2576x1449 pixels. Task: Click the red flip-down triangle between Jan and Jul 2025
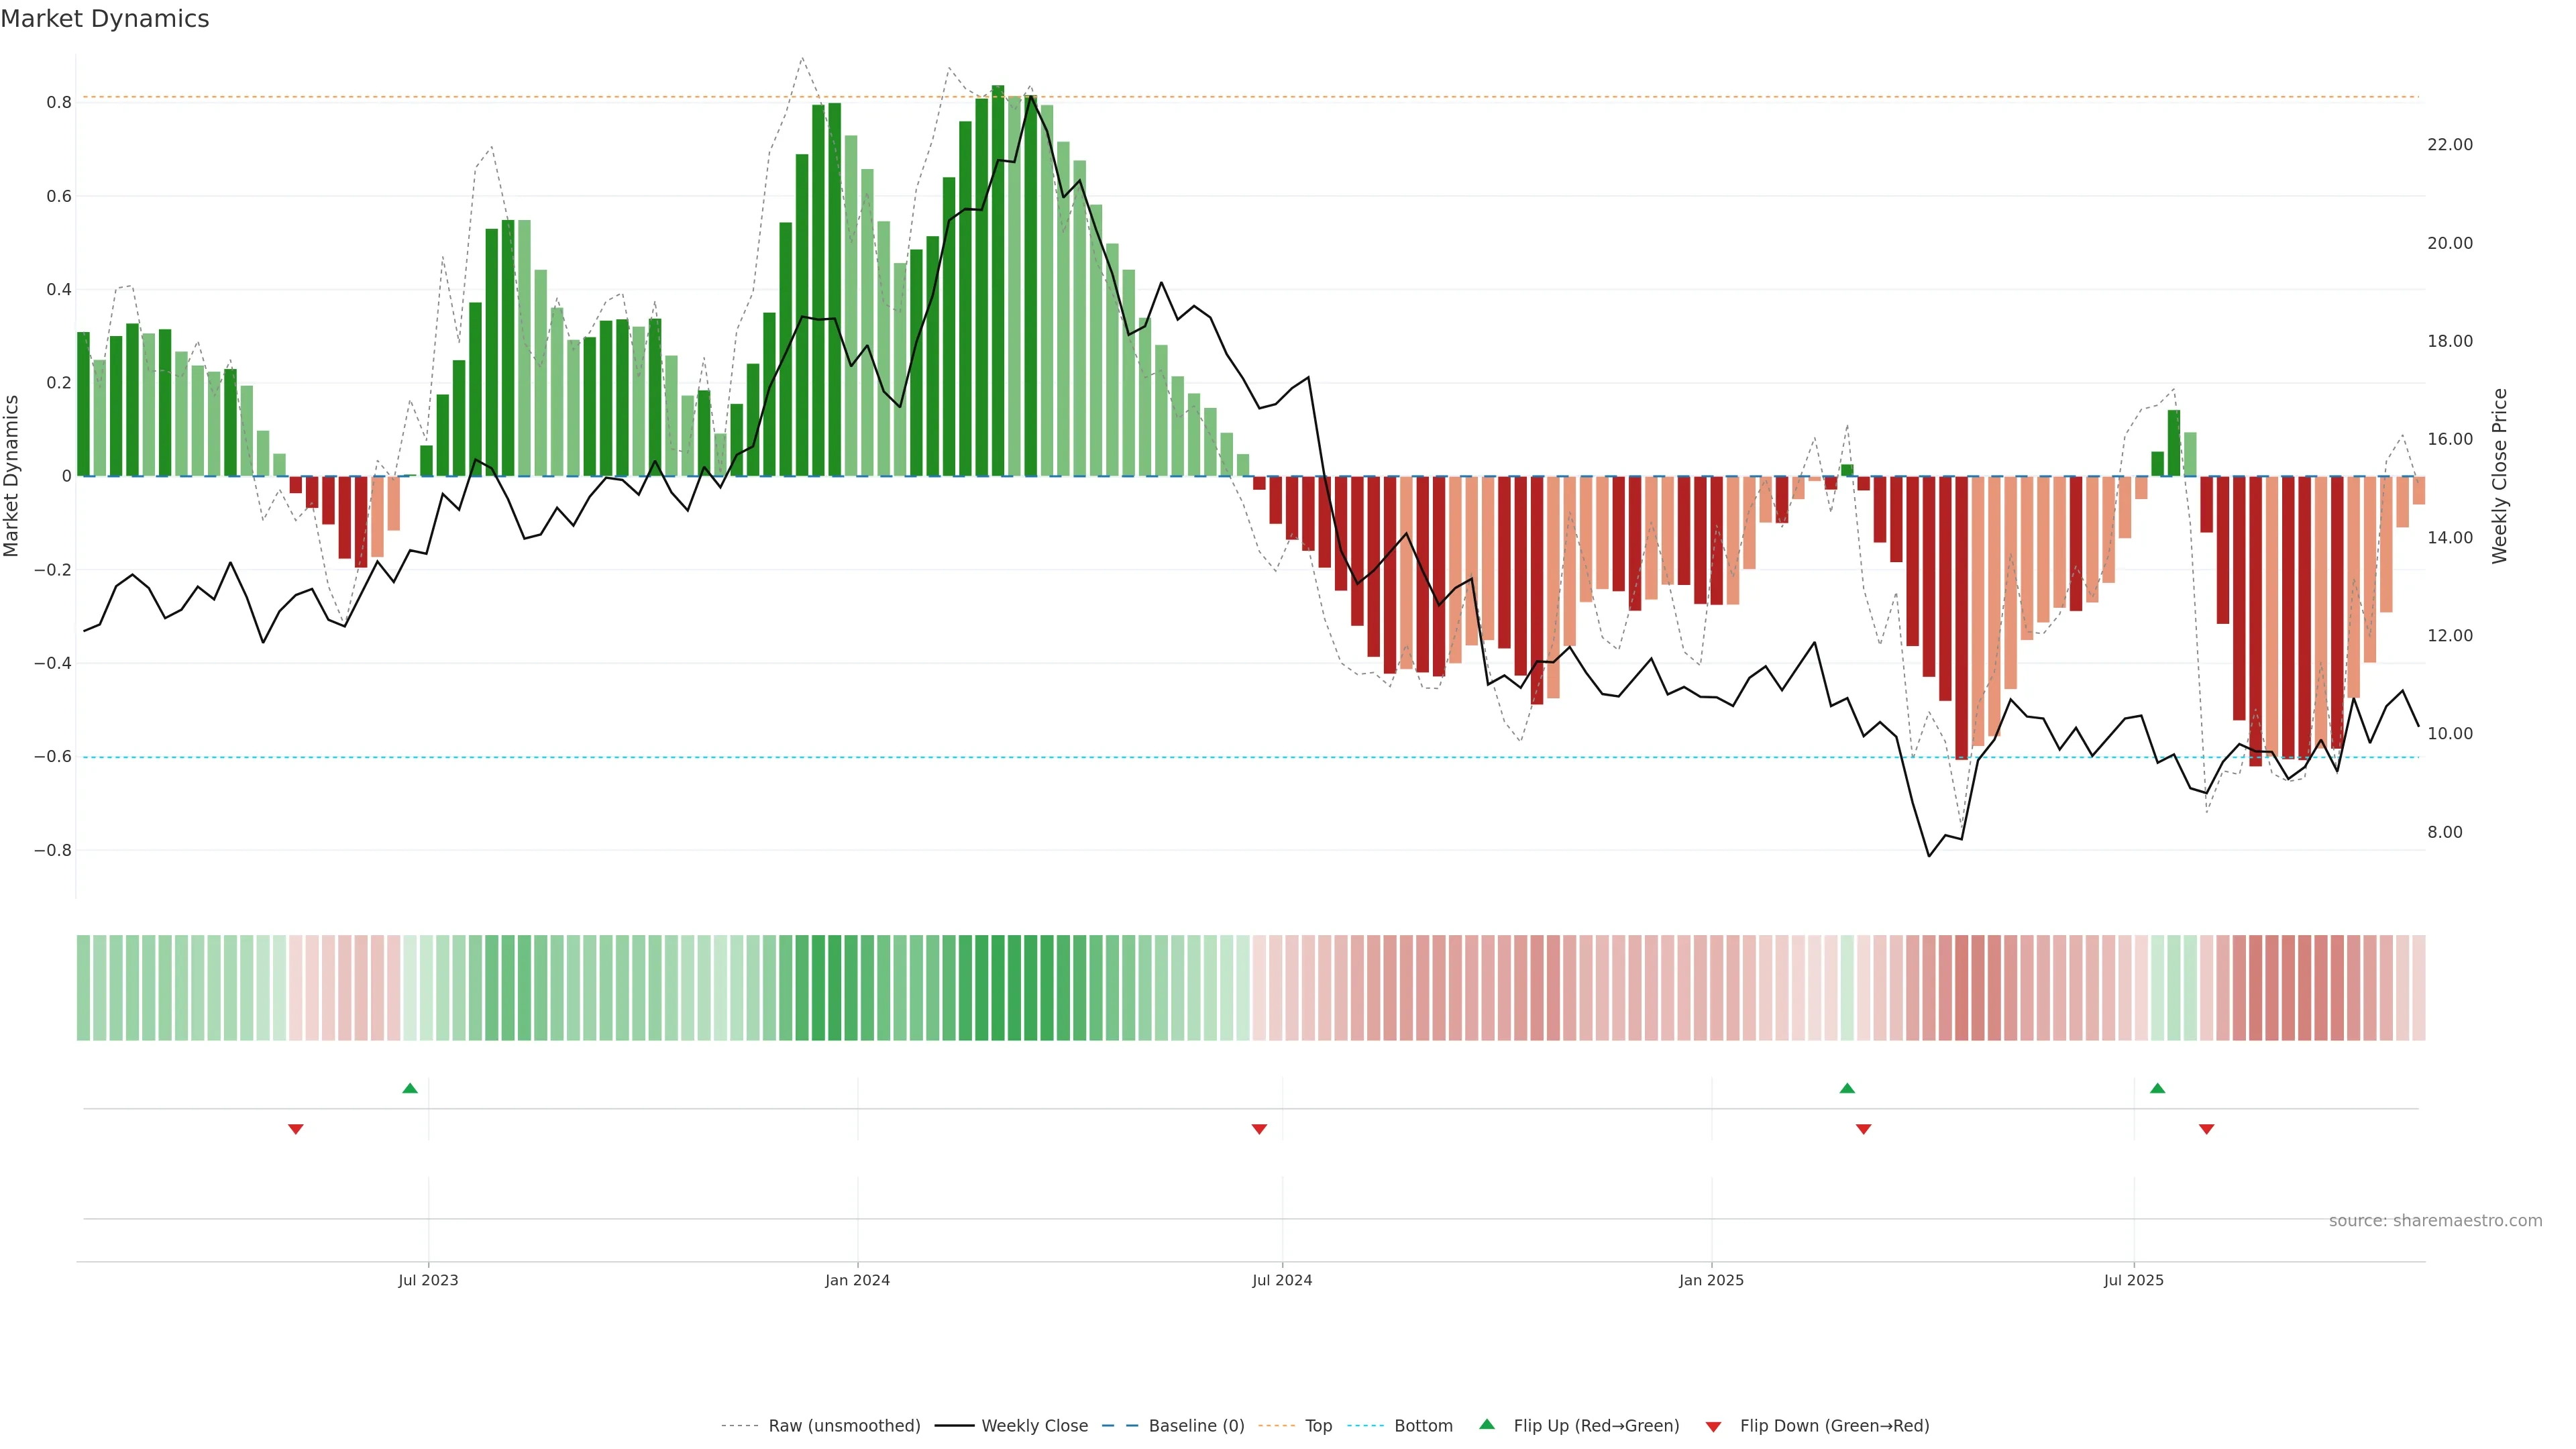1863,1129
